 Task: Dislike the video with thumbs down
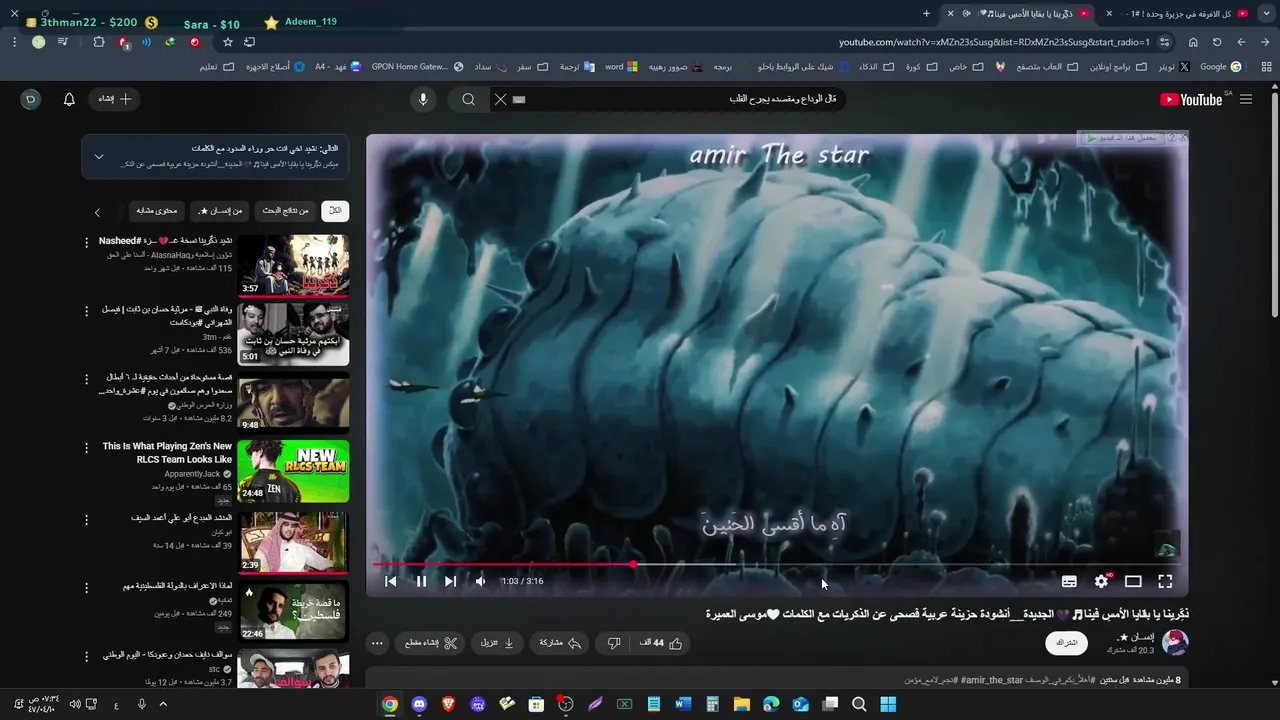coord(614,643)
